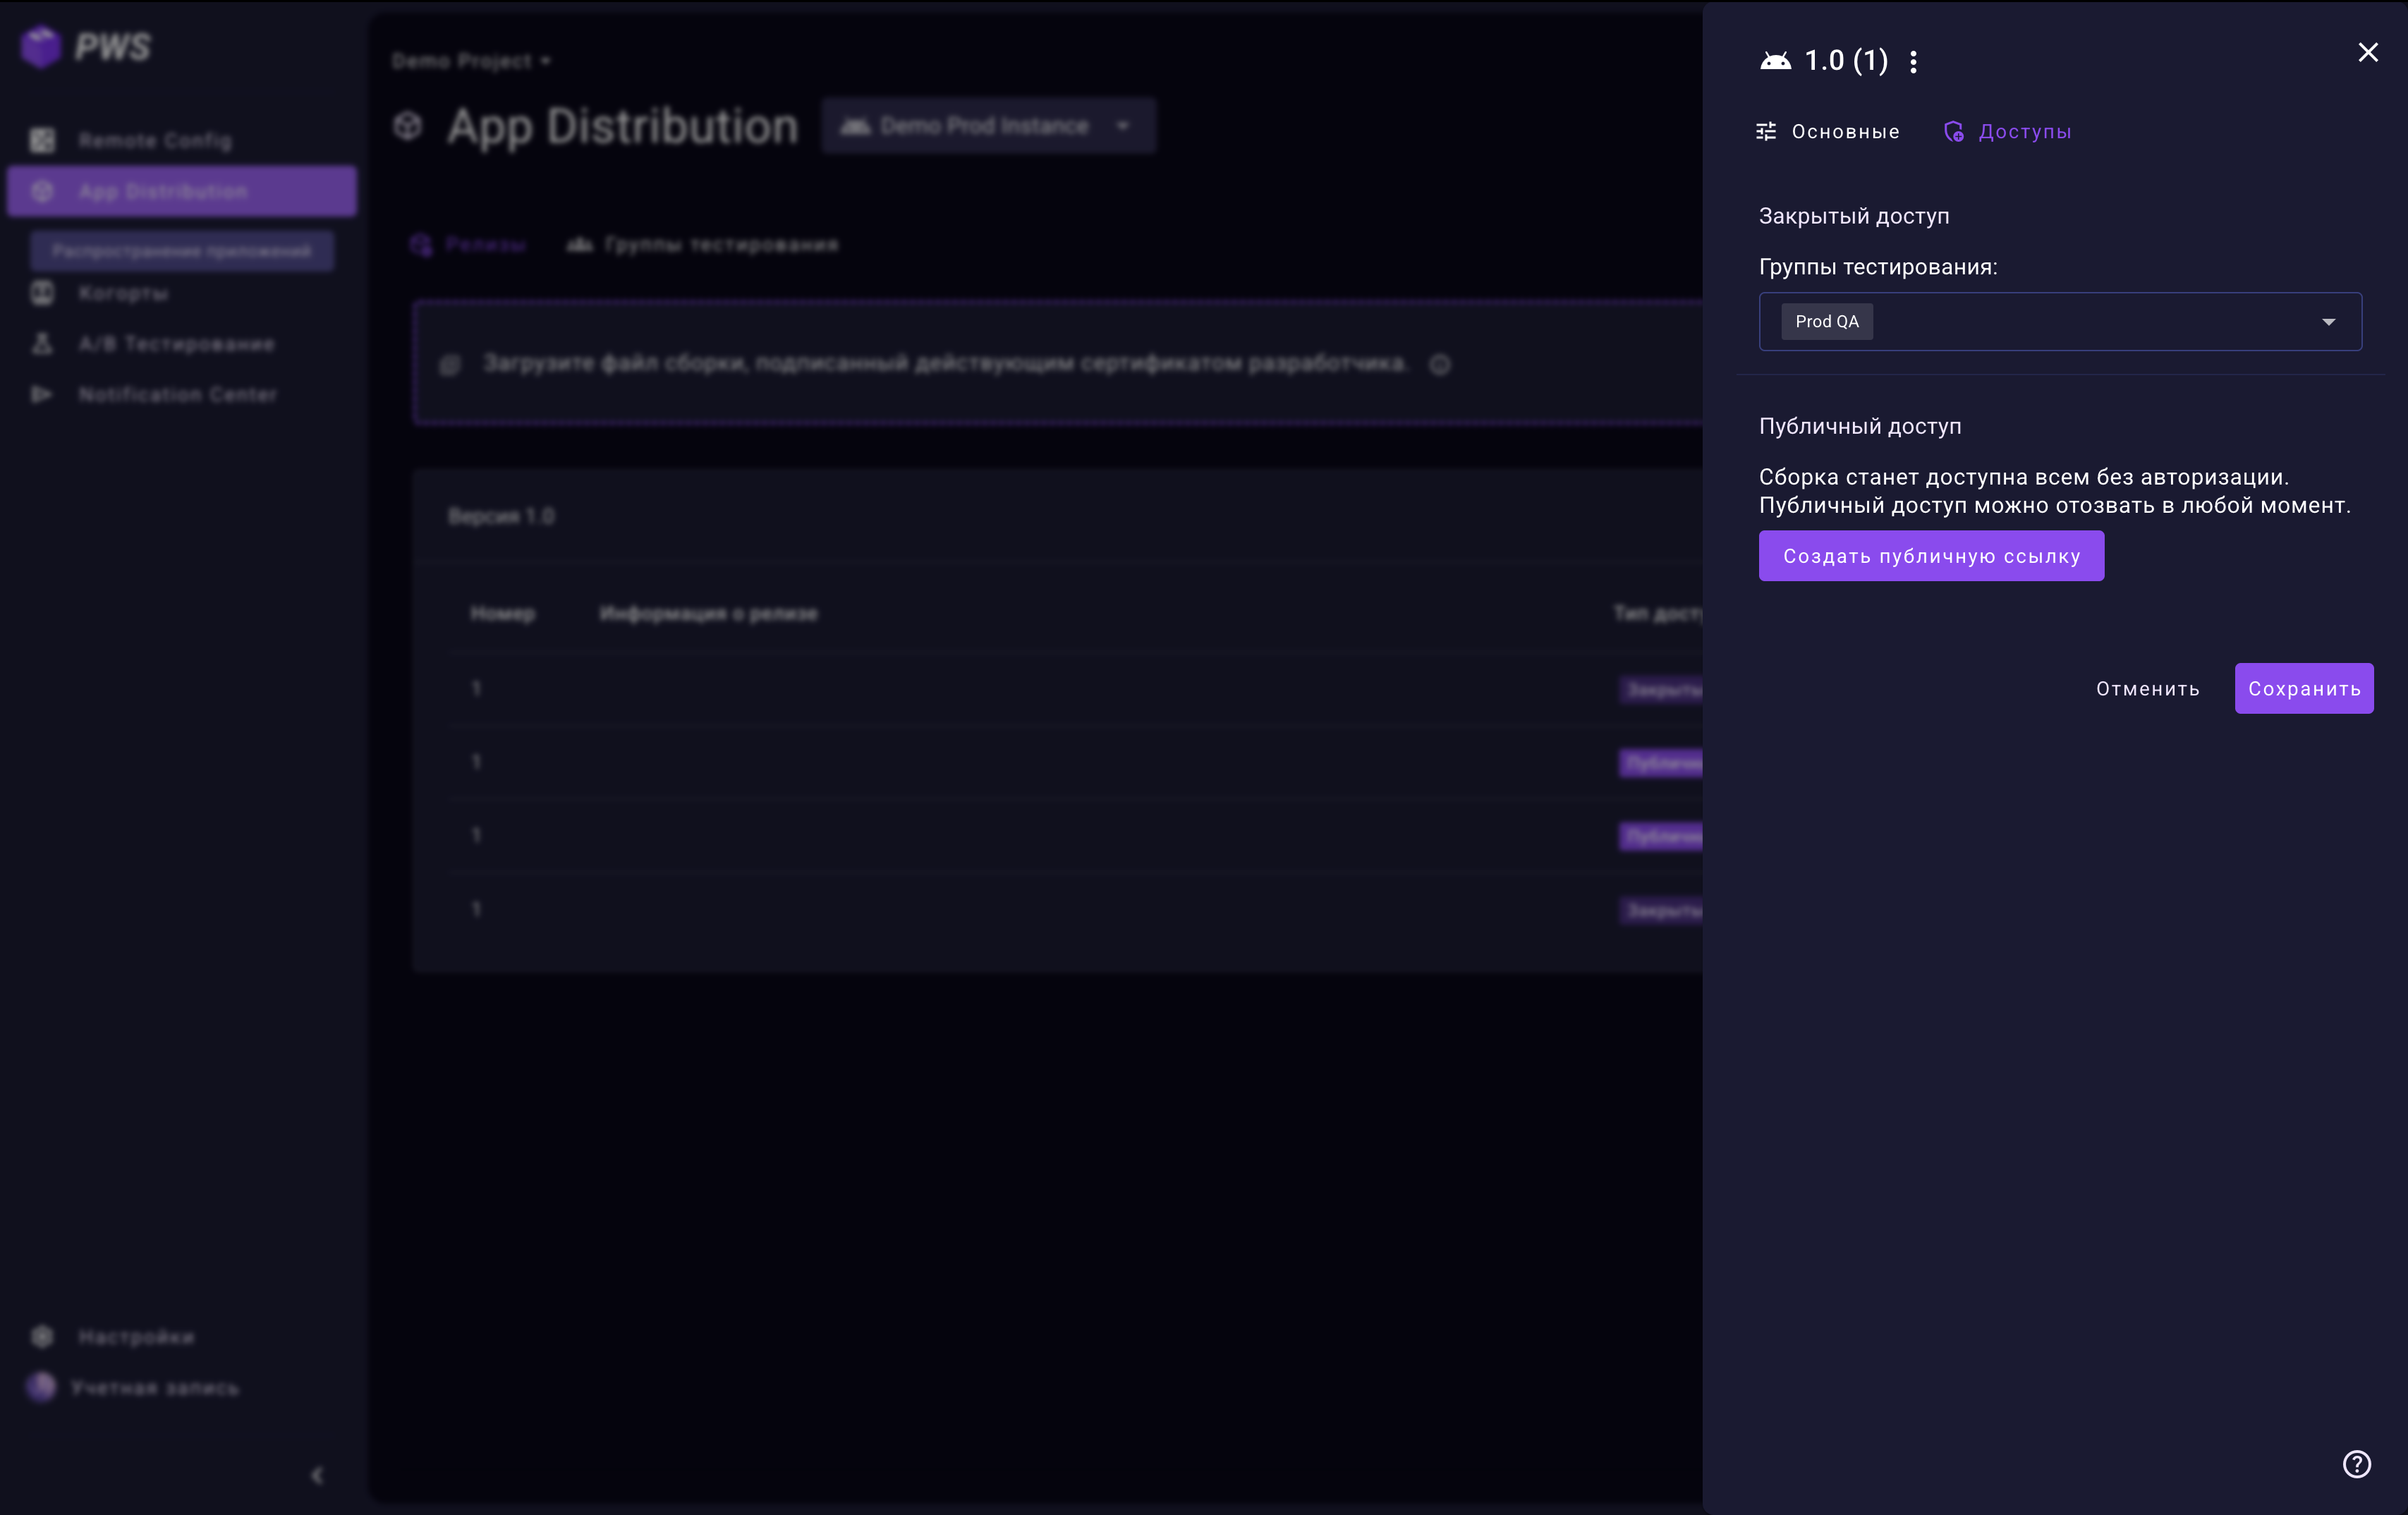The width and height of the screenshot is (2408, 1515).
Task: Click the Prod QA chip in testing groups
Action: (x=1826, y=322)
